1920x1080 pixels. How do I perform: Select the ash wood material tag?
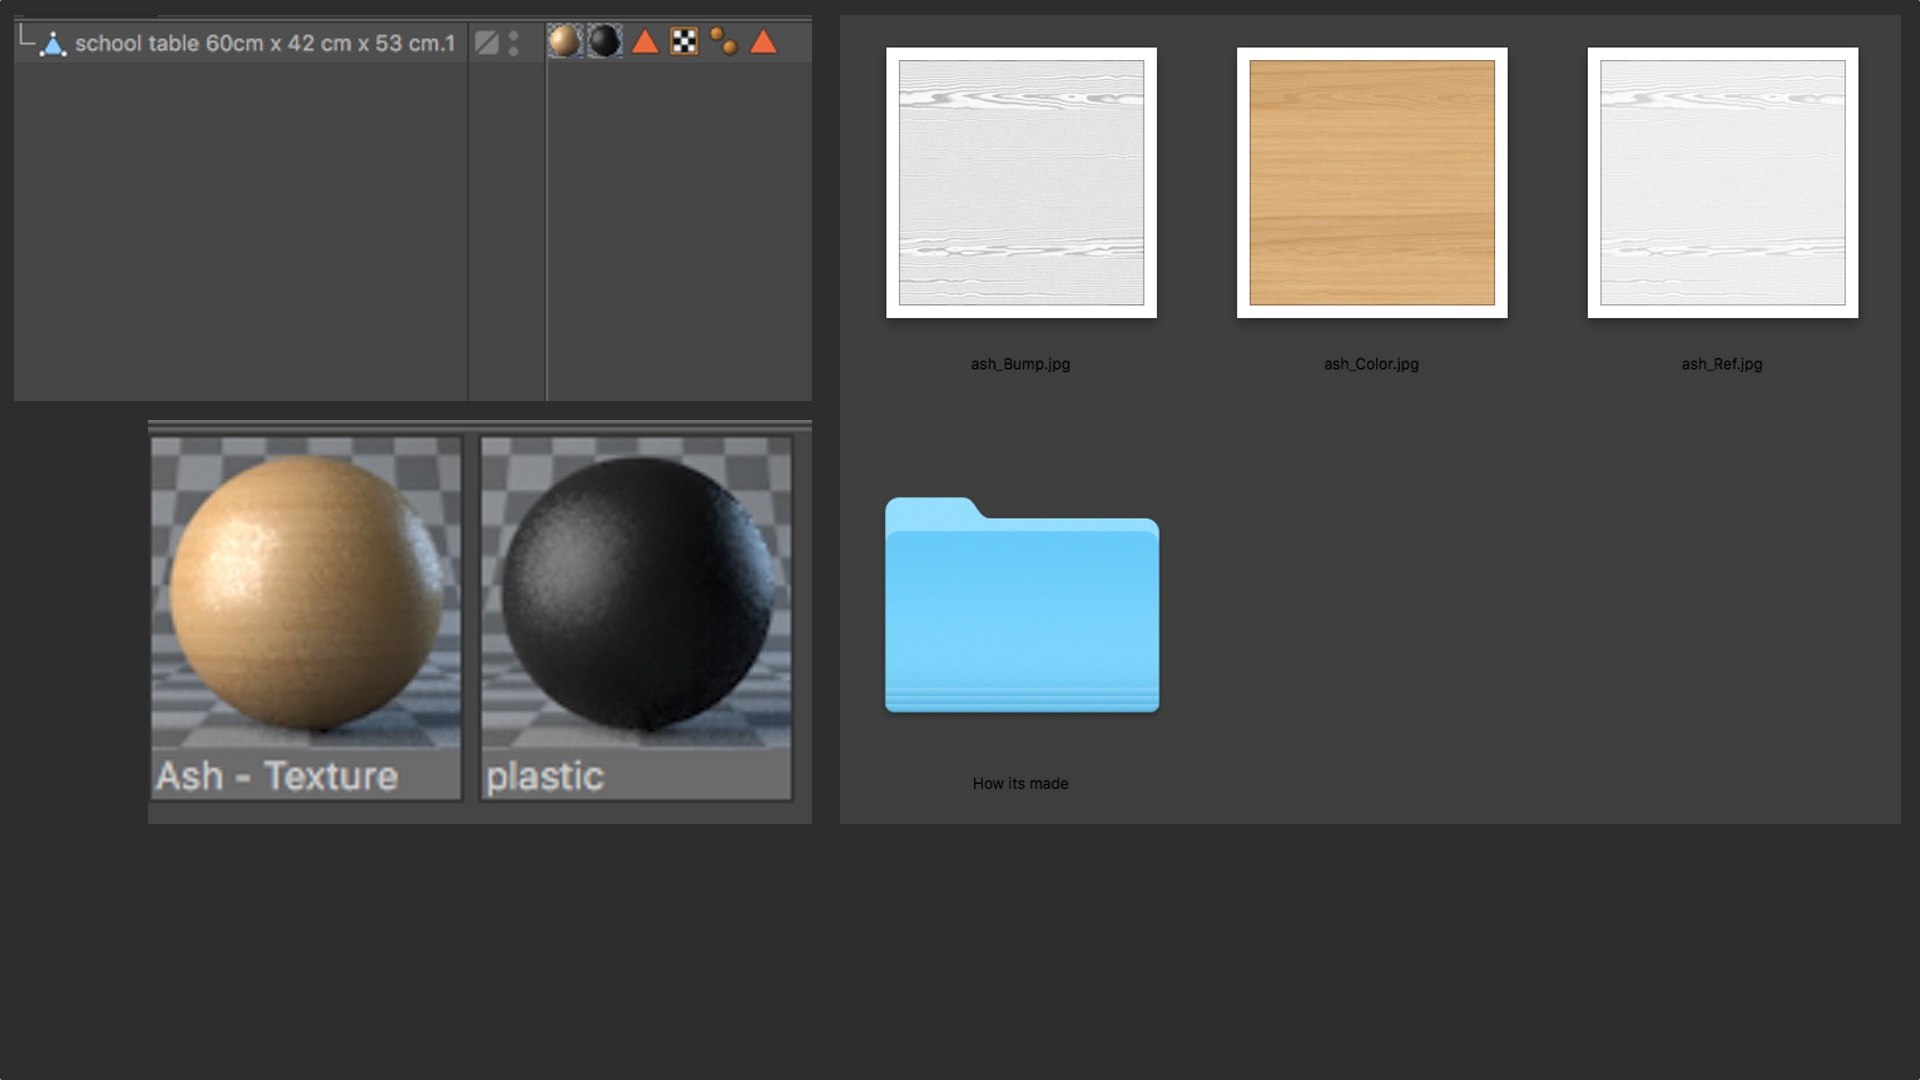tap(564, 41)
